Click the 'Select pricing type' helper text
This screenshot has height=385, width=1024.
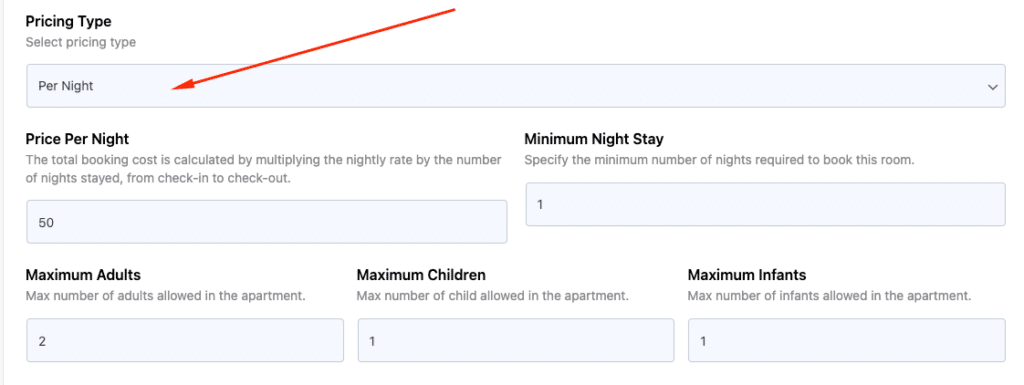click(x=81, y=42)
